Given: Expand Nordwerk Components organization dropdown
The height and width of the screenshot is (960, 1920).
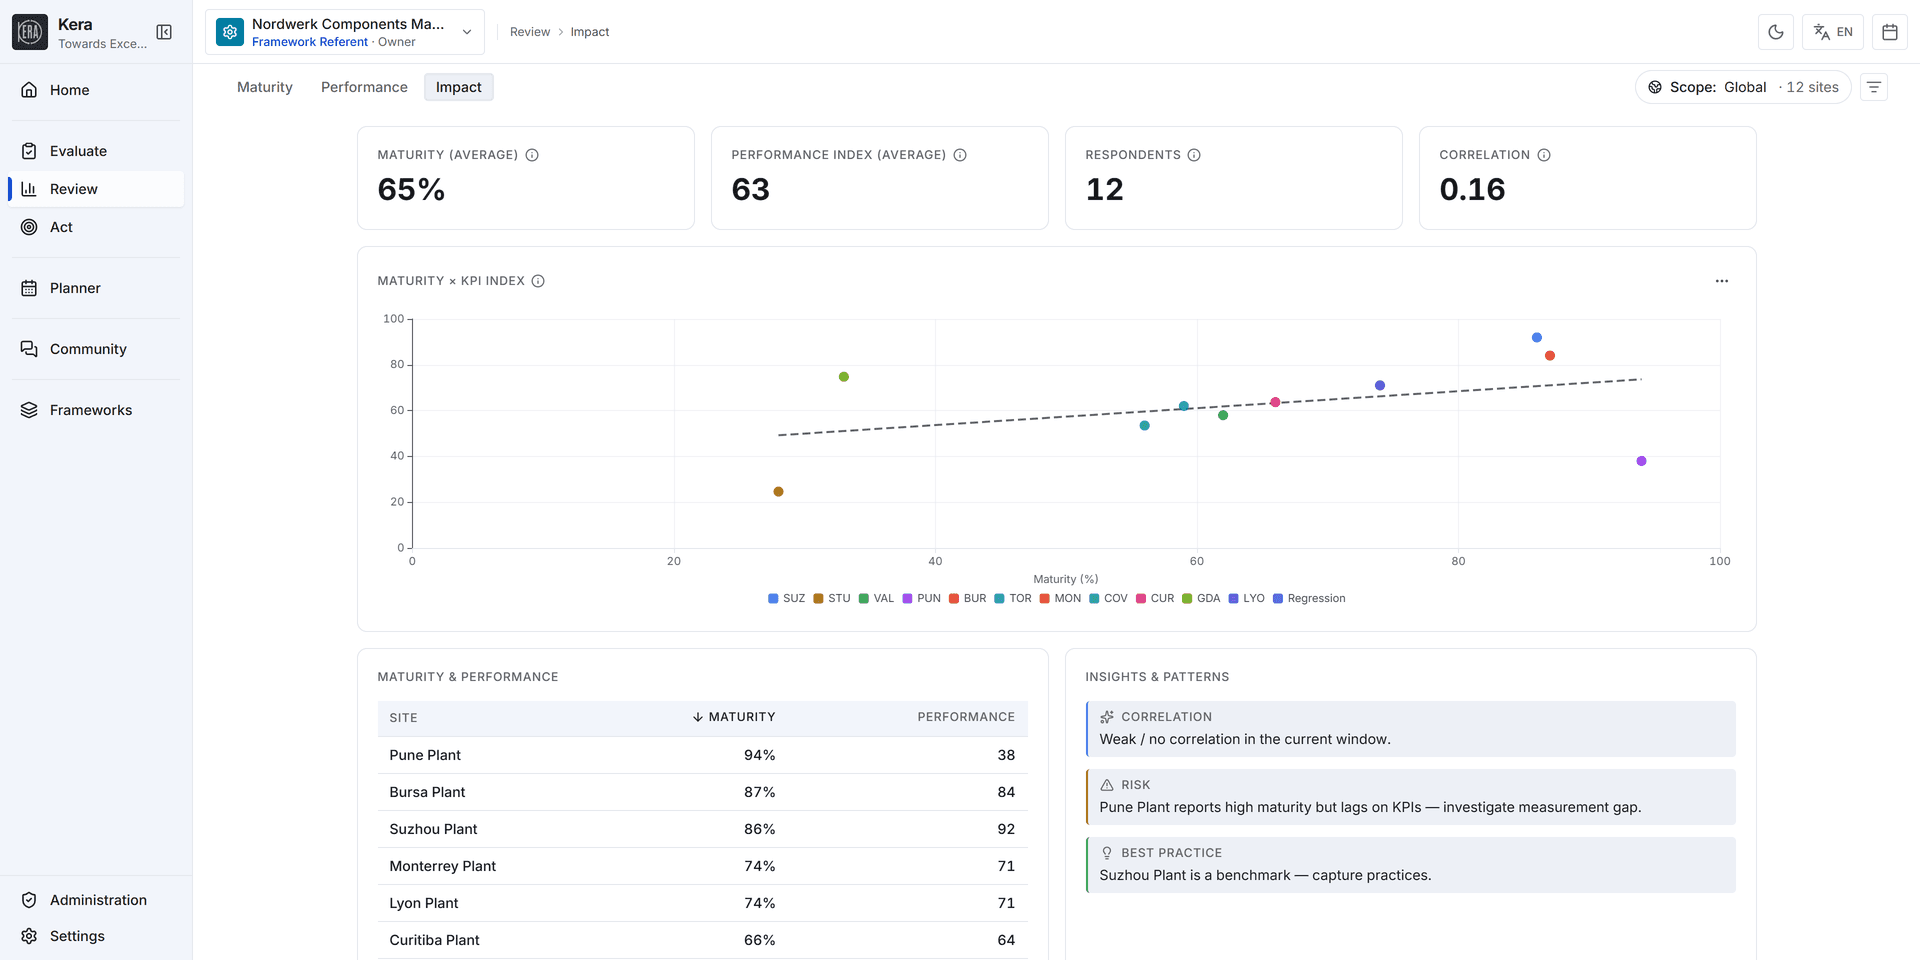Looking at the screenshot, I should click(x=345, y=32).
